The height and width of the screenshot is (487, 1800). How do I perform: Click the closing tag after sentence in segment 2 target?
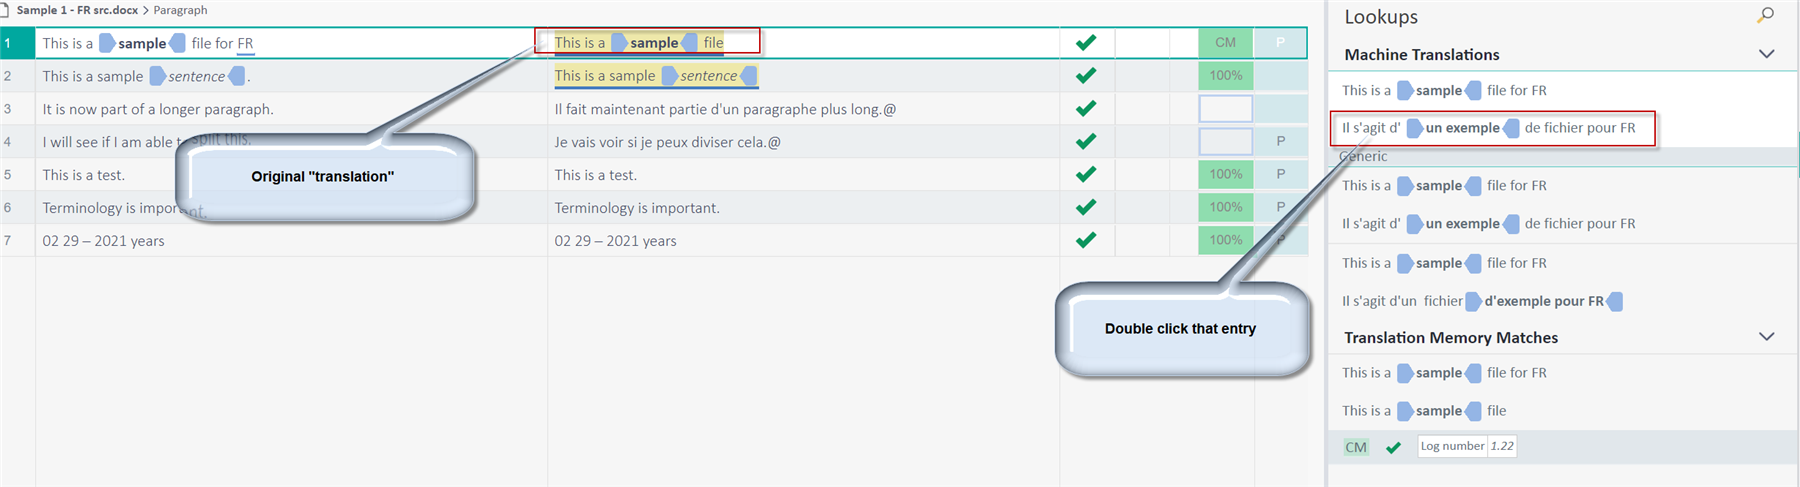click(x=748, y=75)
